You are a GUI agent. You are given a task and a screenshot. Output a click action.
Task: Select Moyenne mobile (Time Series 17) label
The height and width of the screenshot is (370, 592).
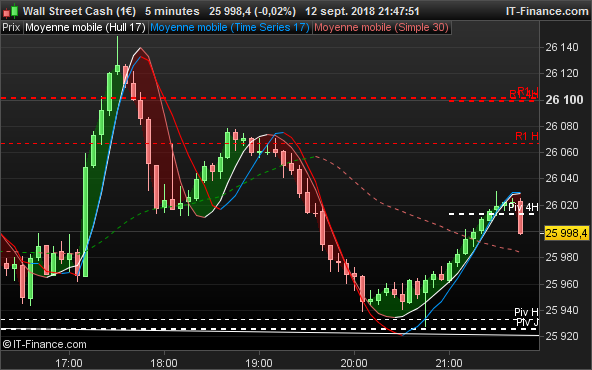pos(230,28)
